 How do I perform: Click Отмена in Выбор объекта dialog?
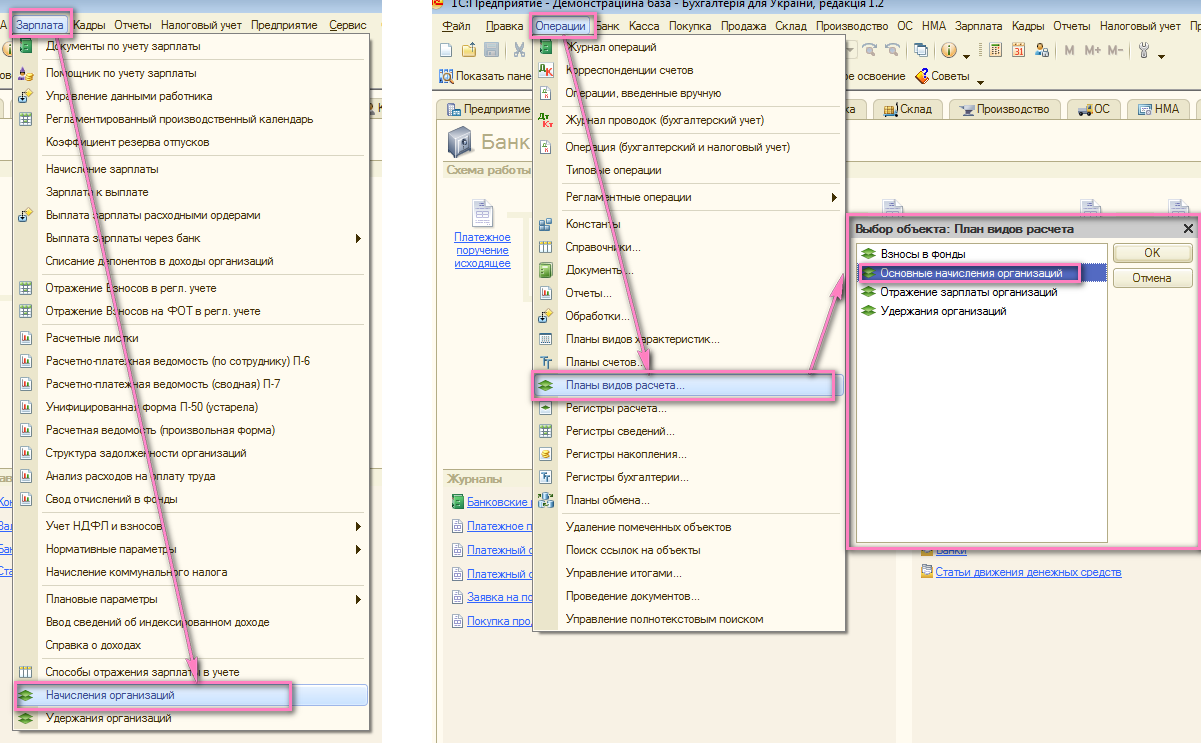point(1152,278)
